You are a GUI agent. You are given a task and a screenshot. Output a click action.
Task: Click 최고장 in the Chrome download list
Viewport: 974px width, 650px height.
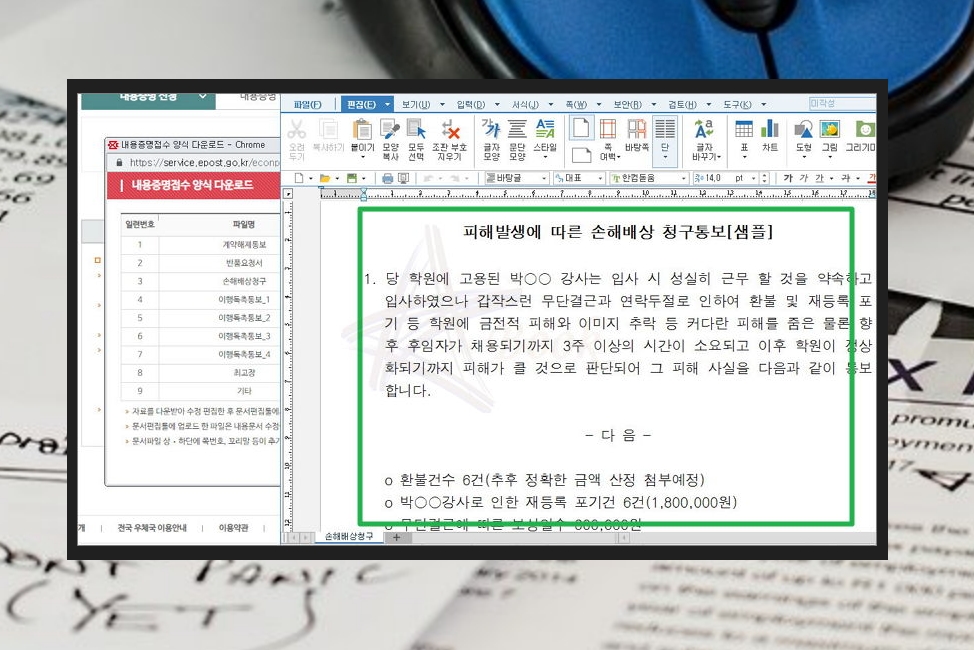pos(244,373)
